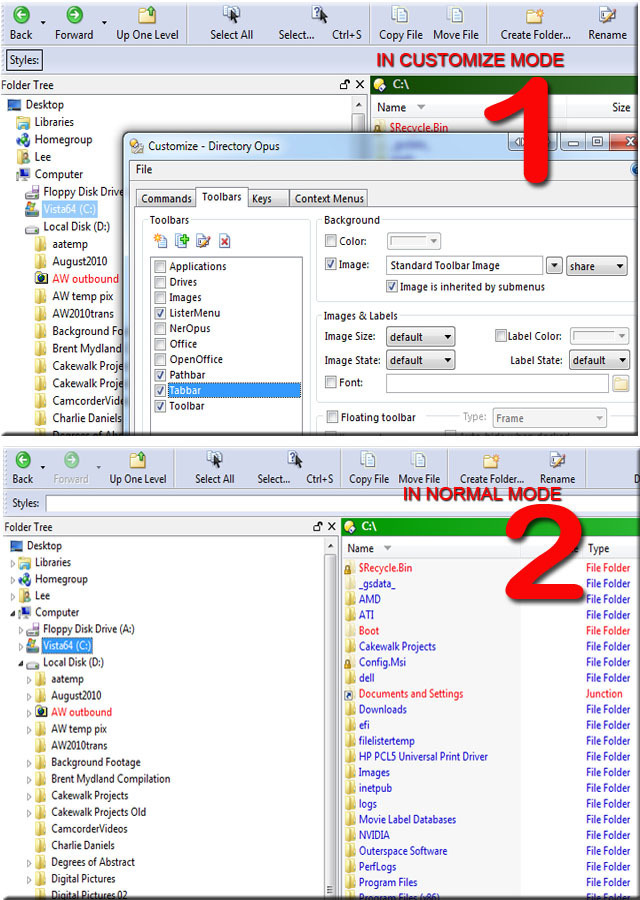Open the Image Size dropdown
This screenshot has width=640, height=900.
pyautogui.click(x=420, y=337)
